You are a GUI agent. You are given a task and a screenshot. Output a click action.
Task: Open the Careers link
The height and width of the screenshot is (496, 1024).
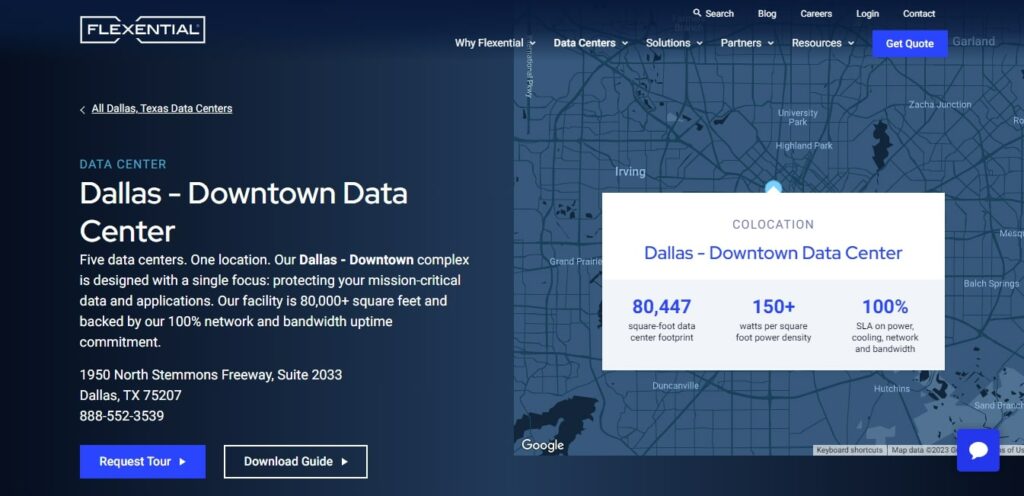(x=816, y=14)
